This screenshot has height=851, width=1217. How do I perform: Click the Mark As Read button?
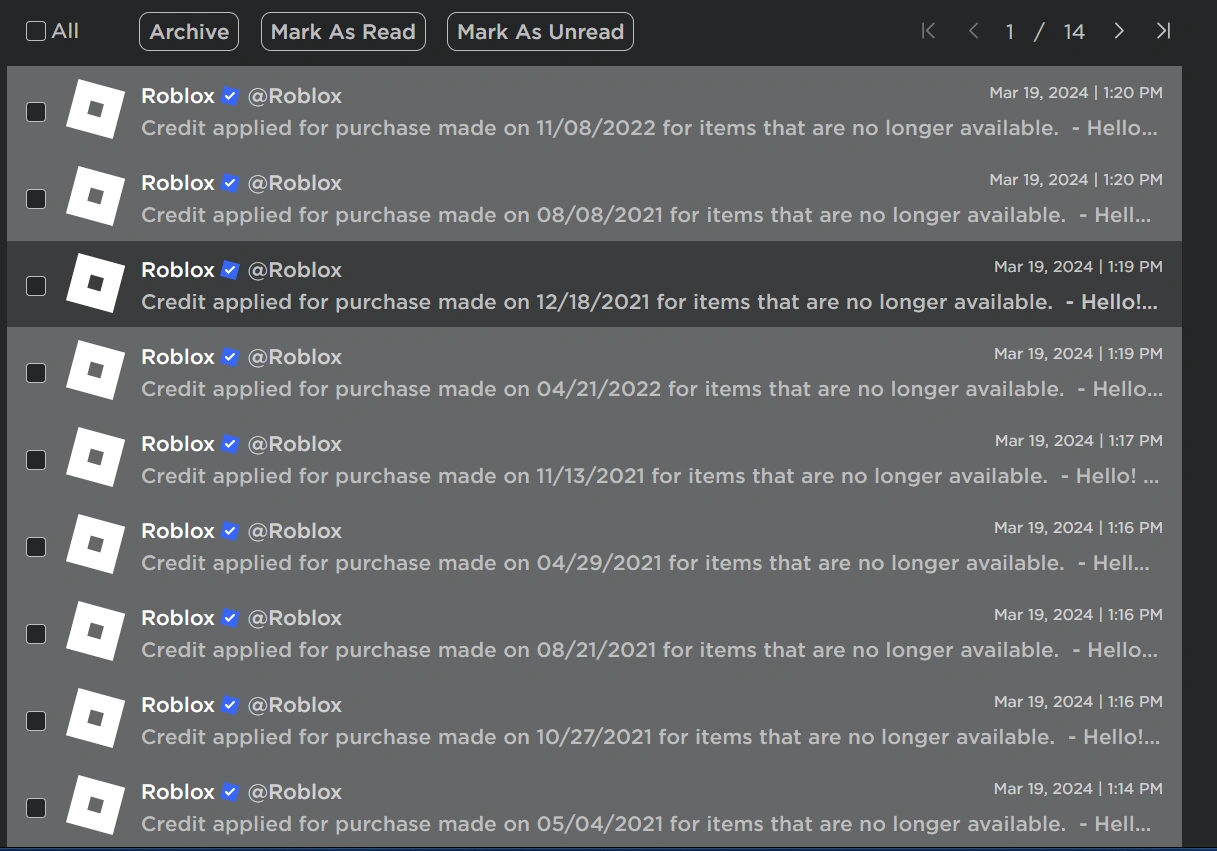[343, 31]
